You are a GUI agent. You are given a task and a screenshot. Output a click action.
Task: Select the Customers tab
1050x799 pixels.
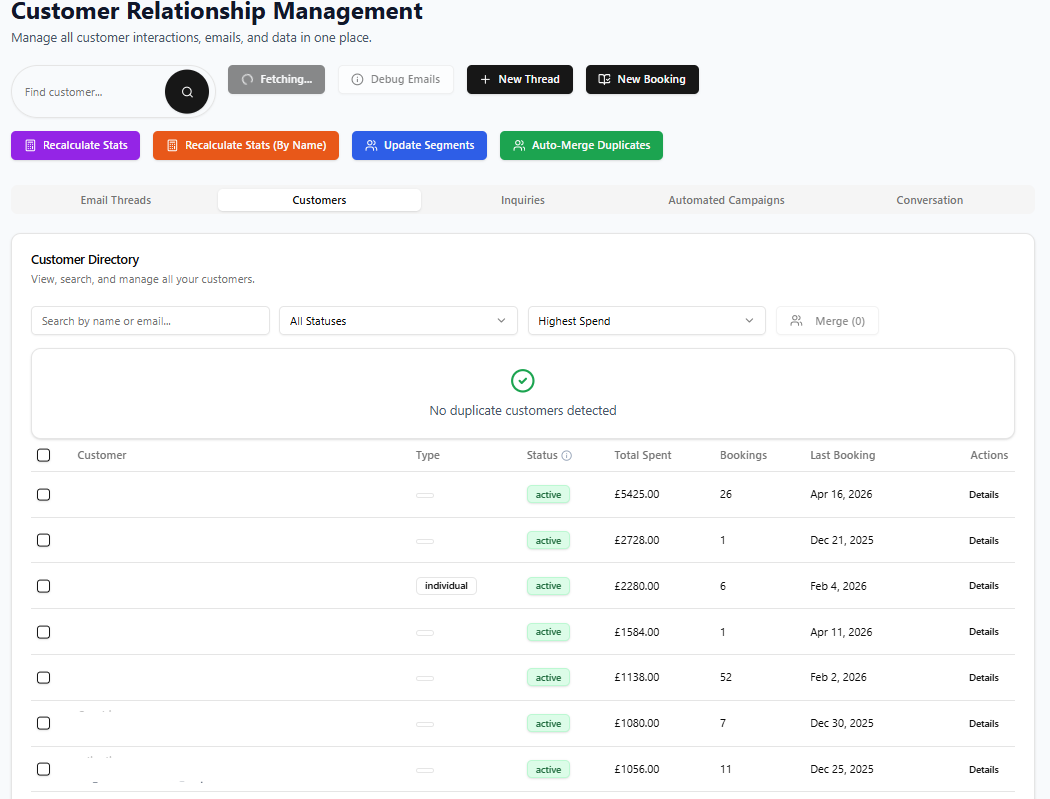tap(319, 200)
